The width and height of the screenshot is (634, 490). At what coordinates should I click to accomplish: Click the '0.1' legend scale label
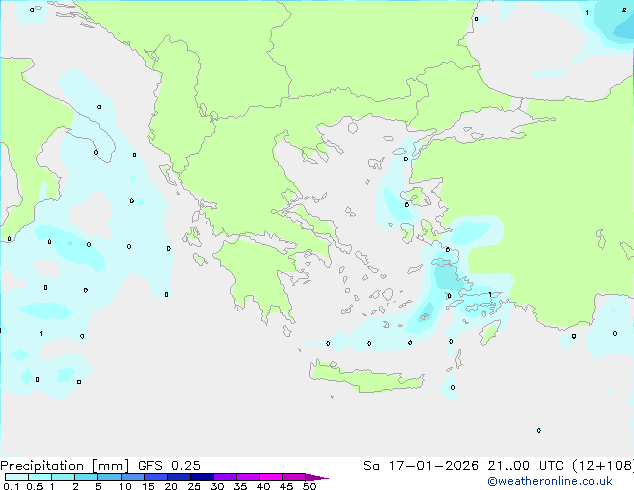tap(11, 486)
